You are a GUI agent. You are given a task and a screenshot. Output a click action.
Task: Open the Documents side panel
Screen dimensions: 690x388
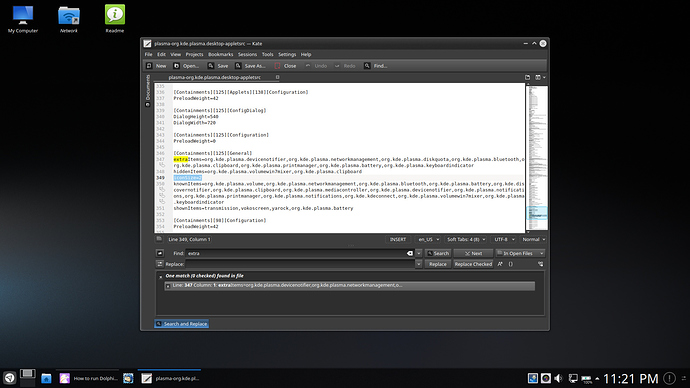(148, 91)
